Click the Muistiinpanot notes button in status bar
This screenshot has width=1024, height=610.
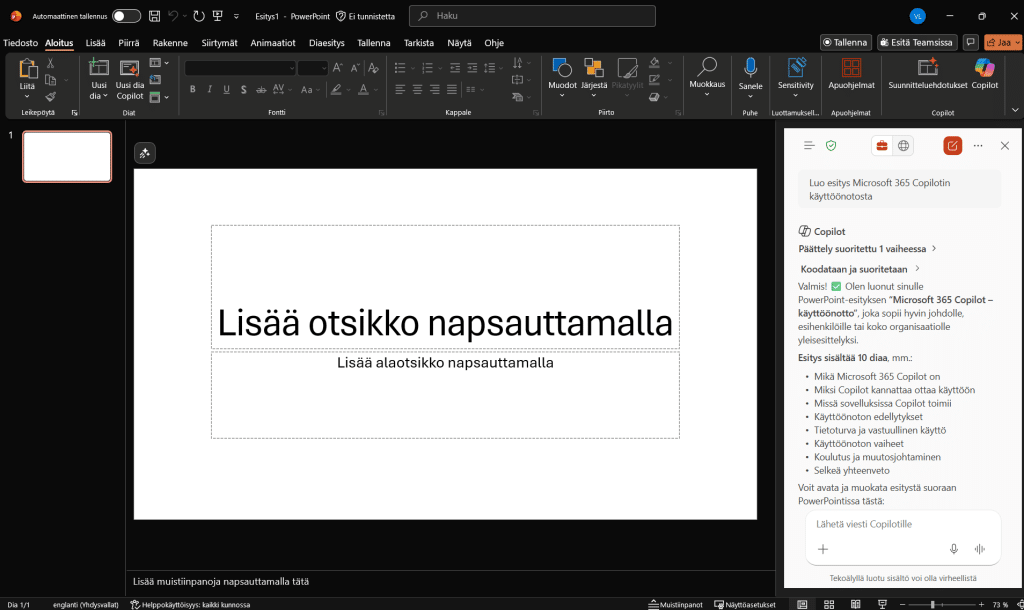pos(675,605)
